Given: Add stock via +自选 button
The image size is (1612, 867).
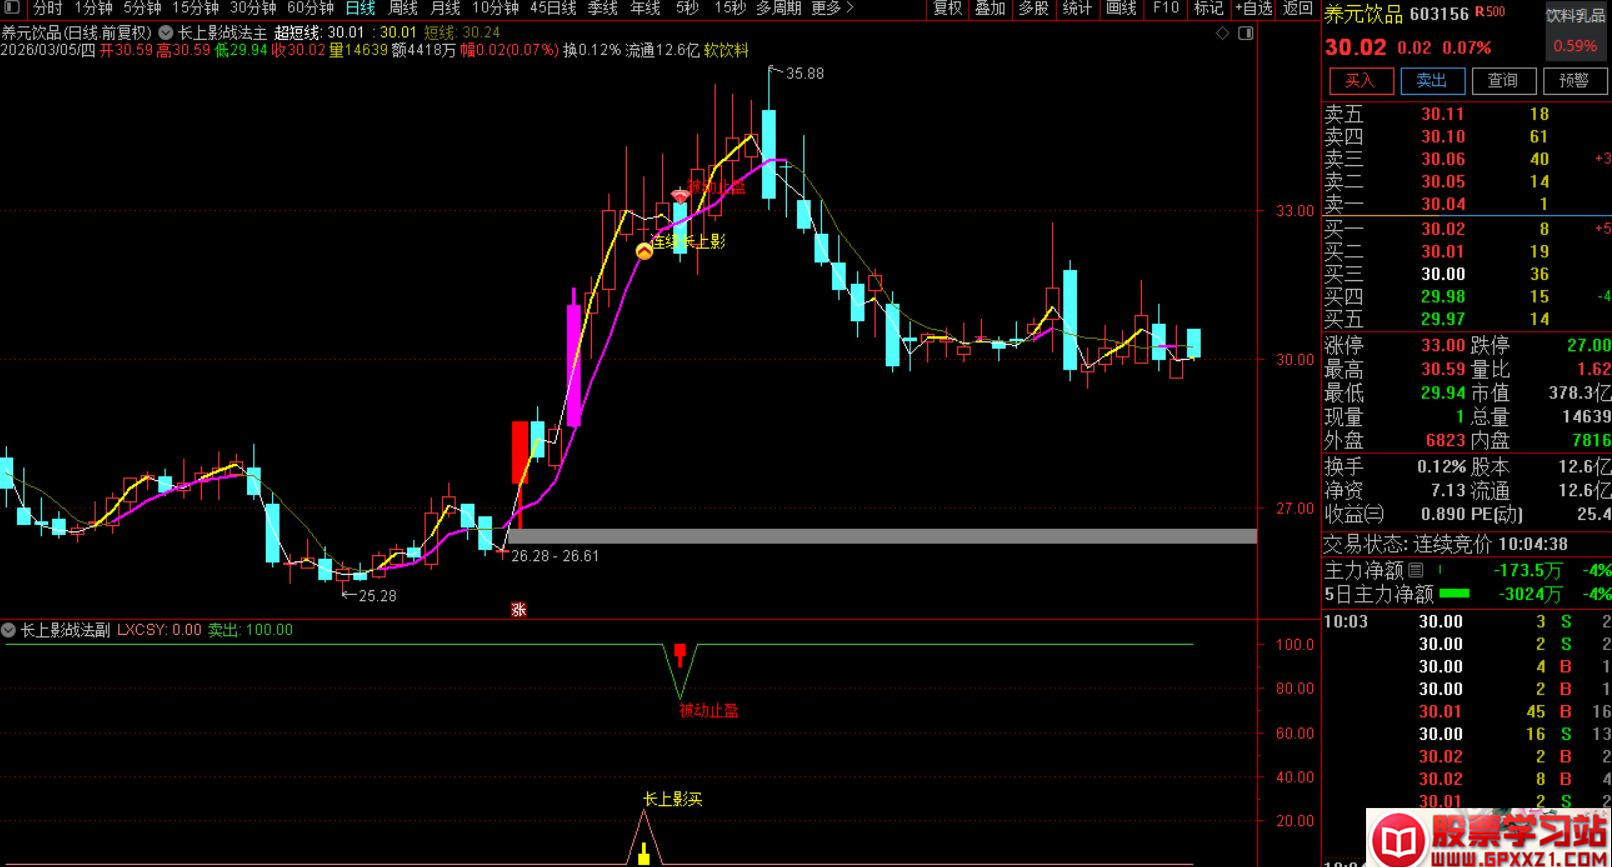Looking at the screenshot, I should coord(1253,8).
